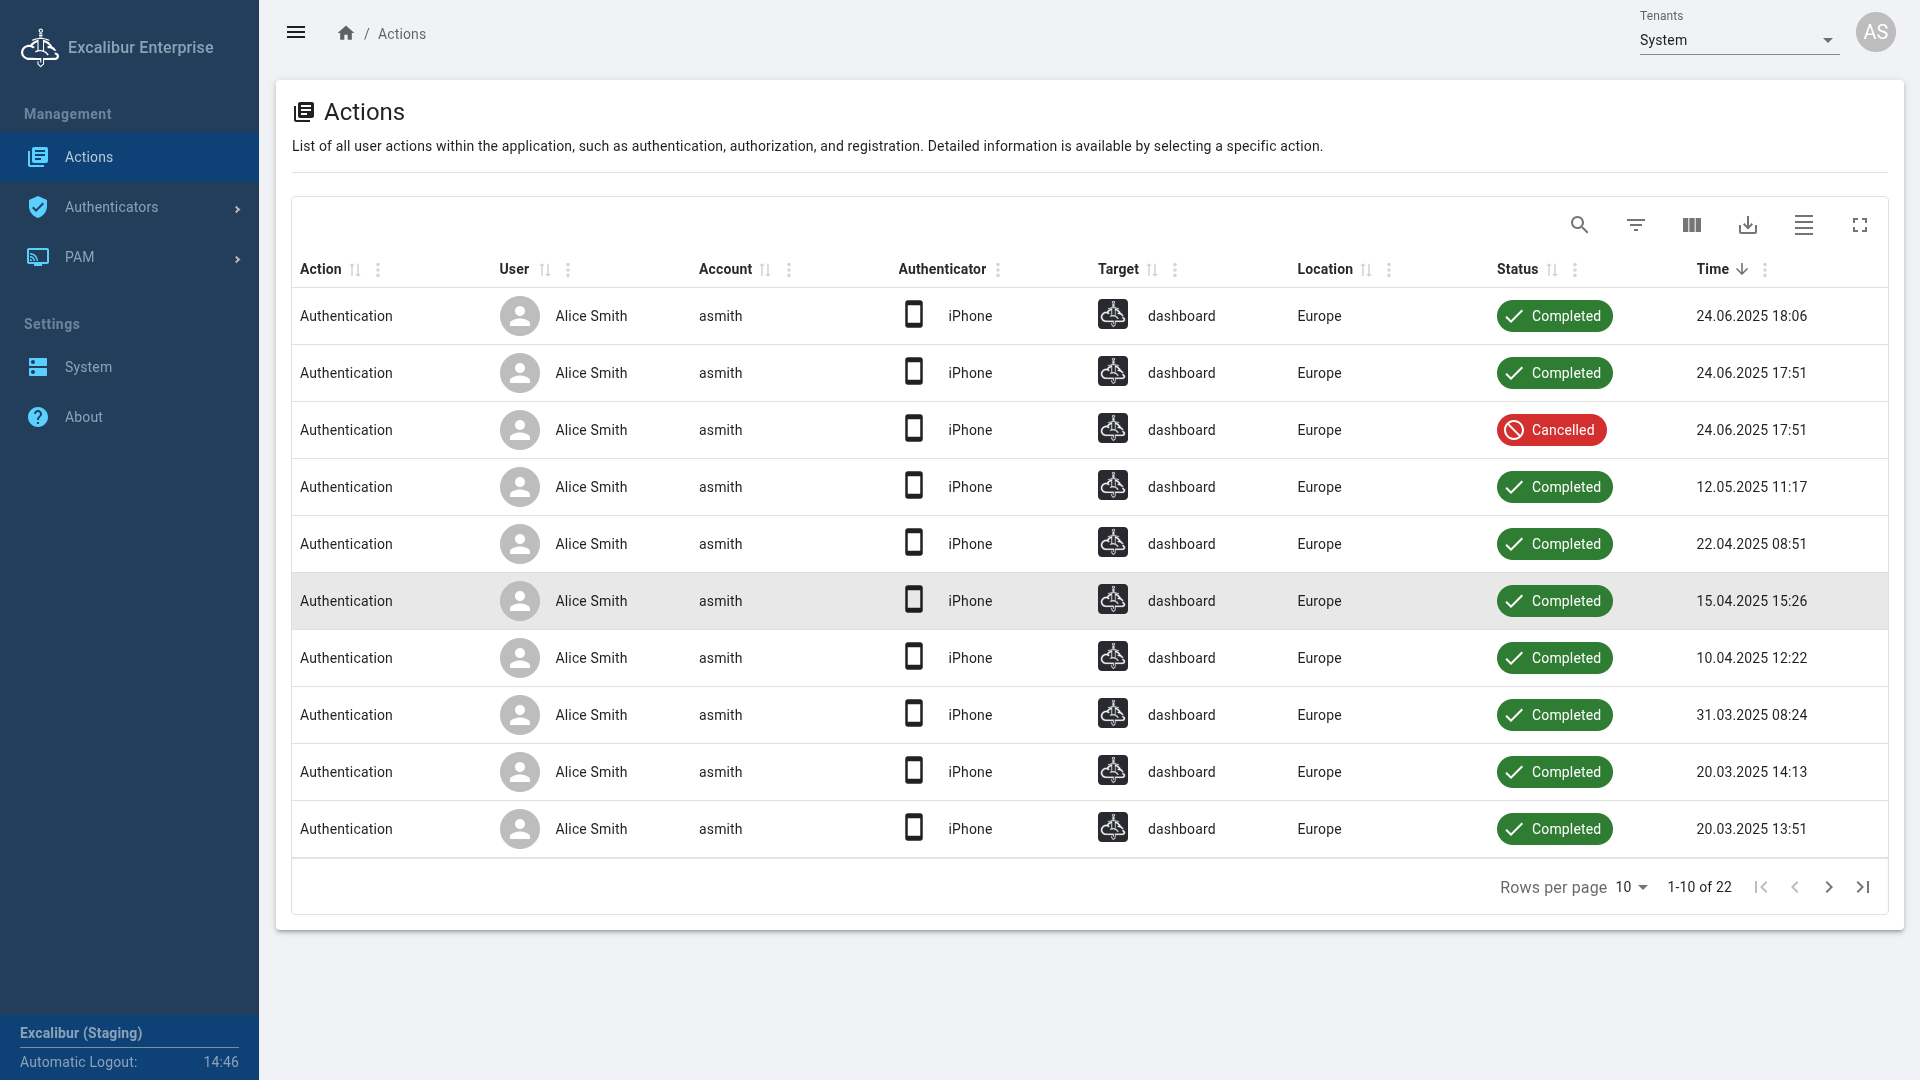Screen dimensions: 1920x1080
Task: Open the filter list icon
Action: point(1635,225)
